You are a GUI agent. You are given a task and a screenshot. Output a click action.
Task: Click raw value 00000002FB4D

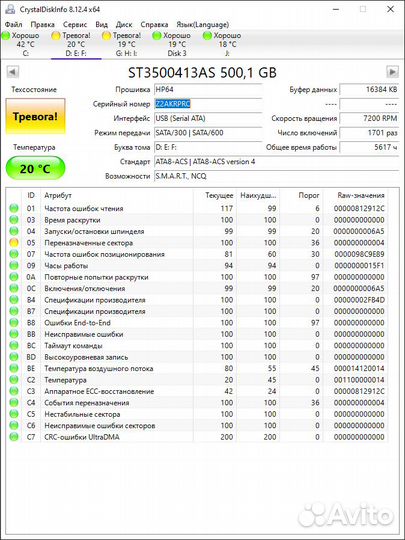[x=359, y=300]
